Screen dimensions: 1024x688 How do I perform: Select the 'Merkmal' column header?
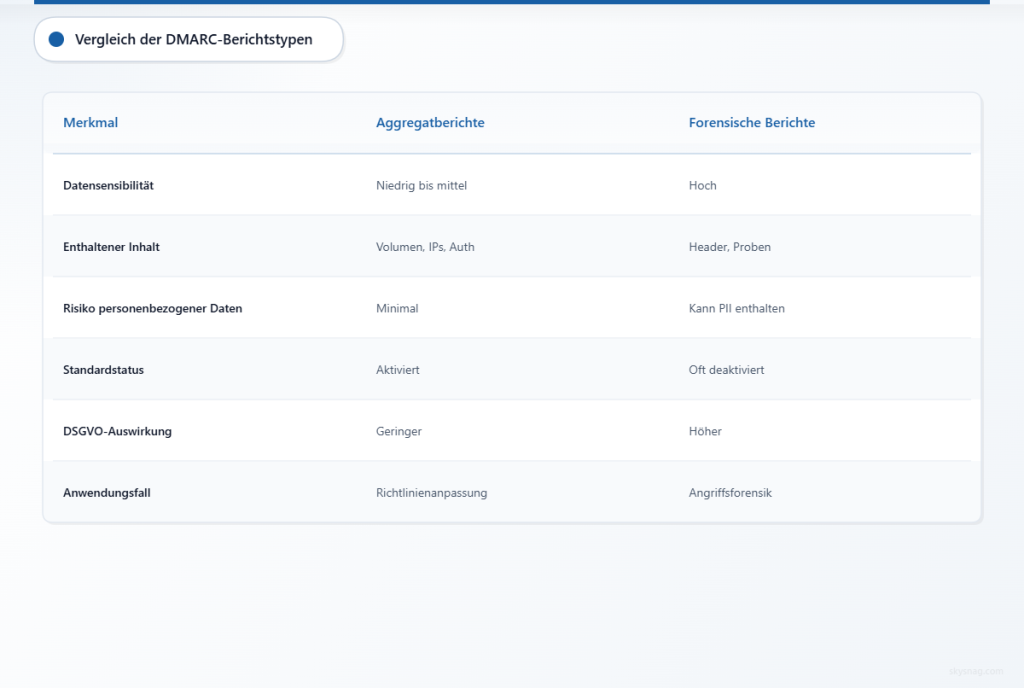pos(90,122)
